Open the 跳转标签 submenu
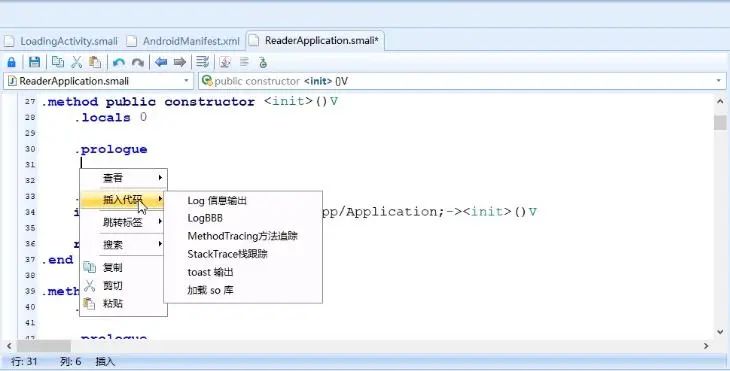This screenshot has width=730, height=371. (123, 222)
